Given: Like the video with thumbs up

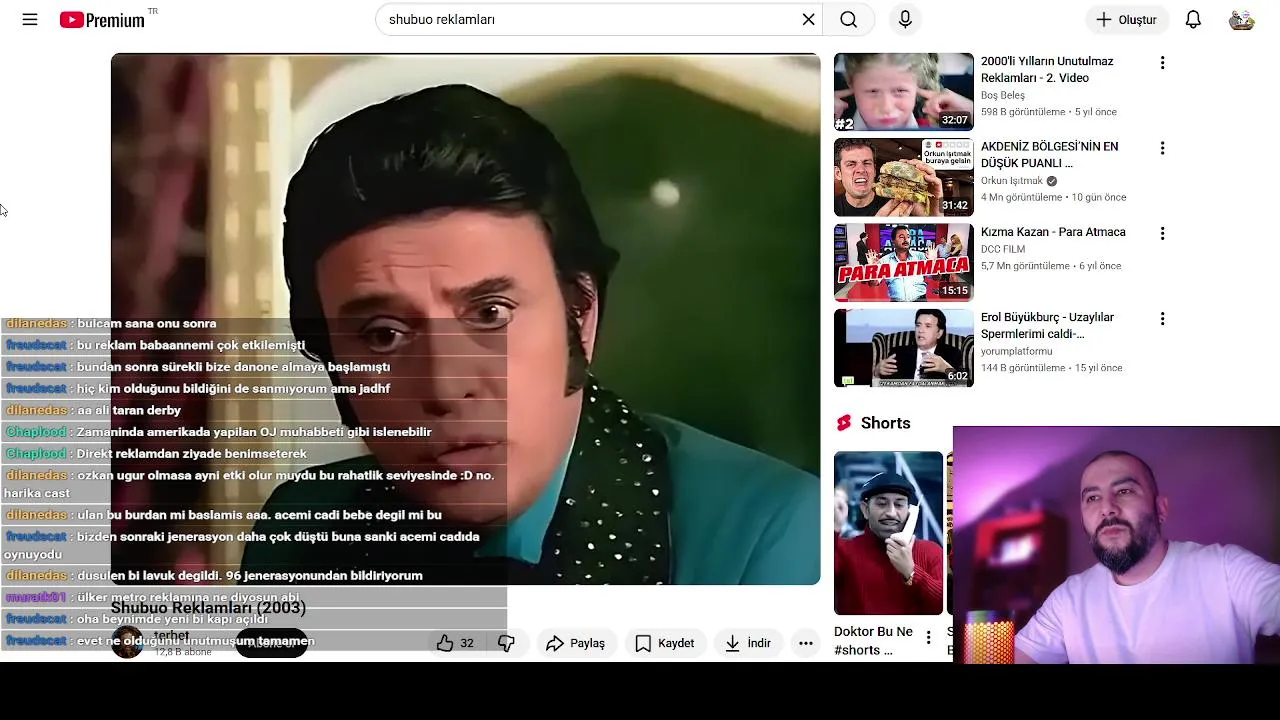Looking at the screenshot, I should (455, 643).
